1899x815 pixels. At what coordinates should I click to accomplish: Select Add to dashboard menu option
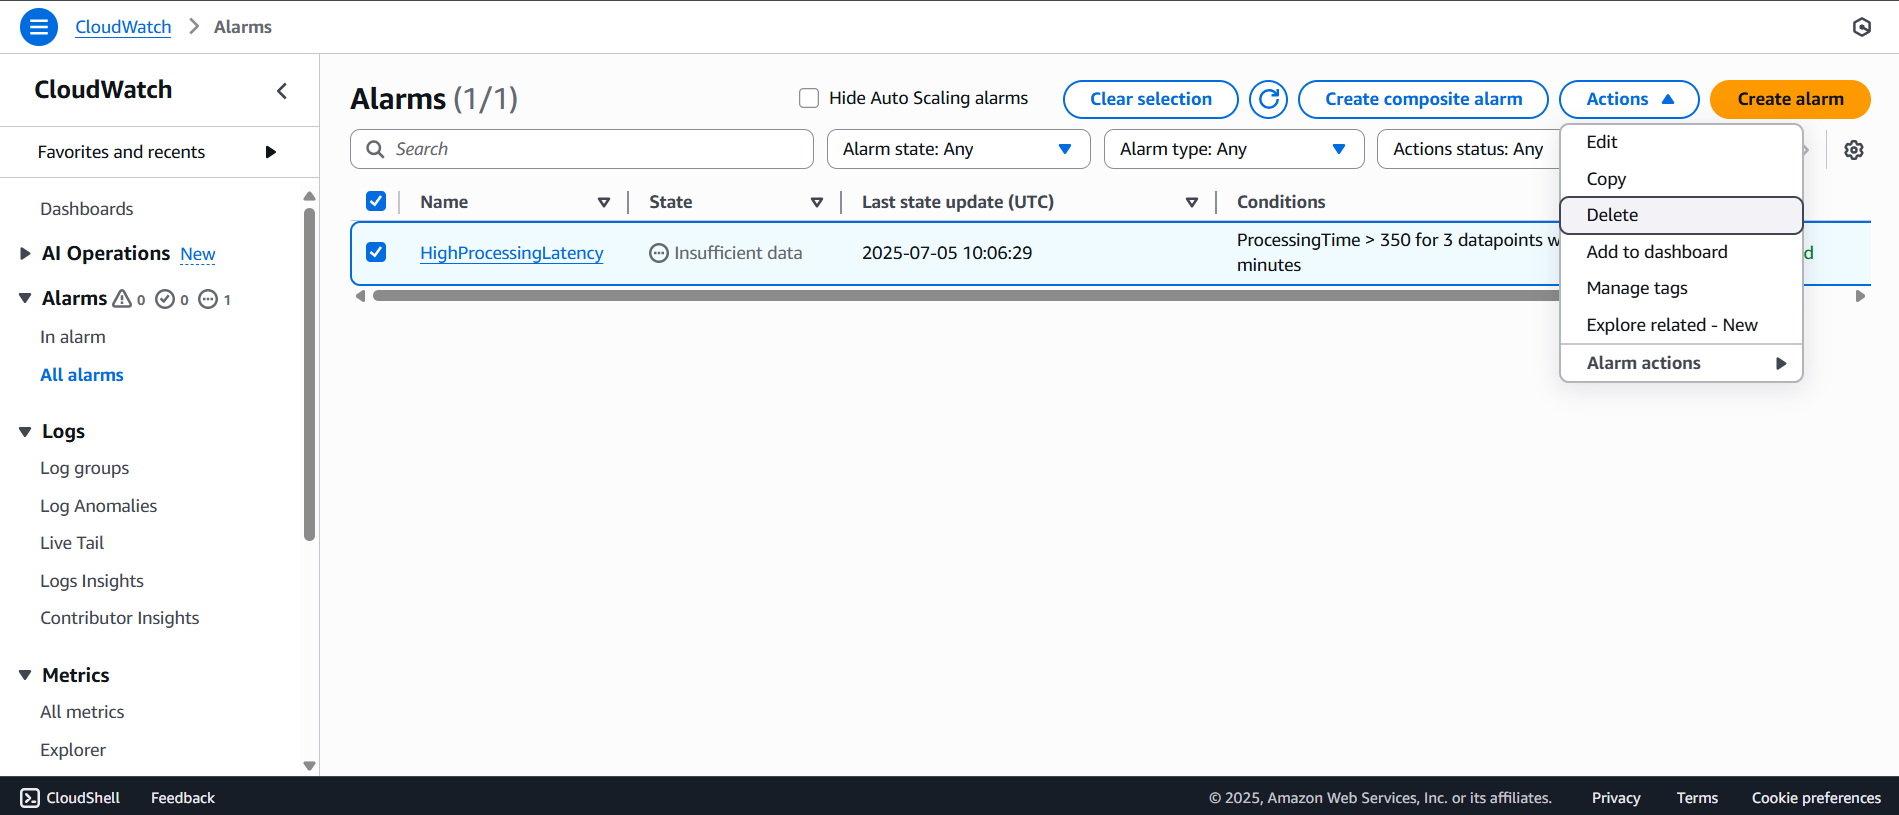pyautogui.click(x=1656, y=252)
